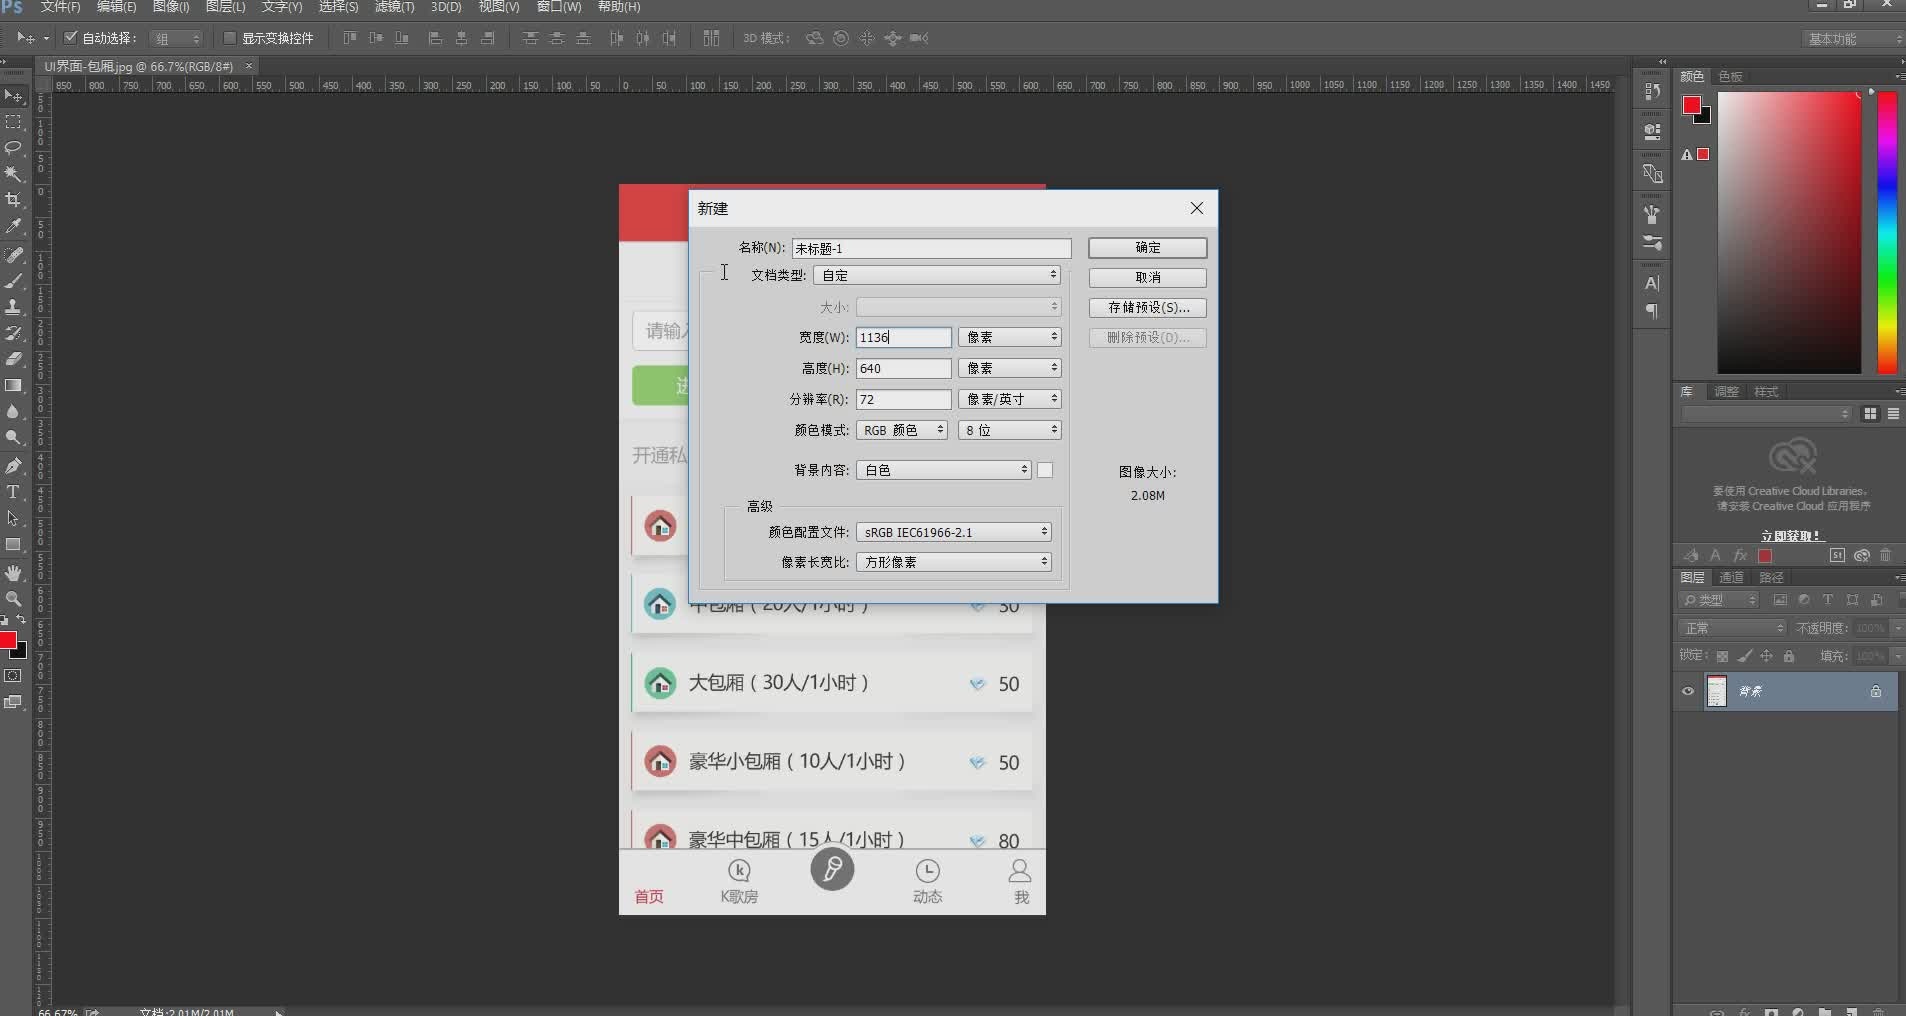This screenshot has width=1906, height=1016.
Task: Click the 名称 name input field
Action: 931,248
